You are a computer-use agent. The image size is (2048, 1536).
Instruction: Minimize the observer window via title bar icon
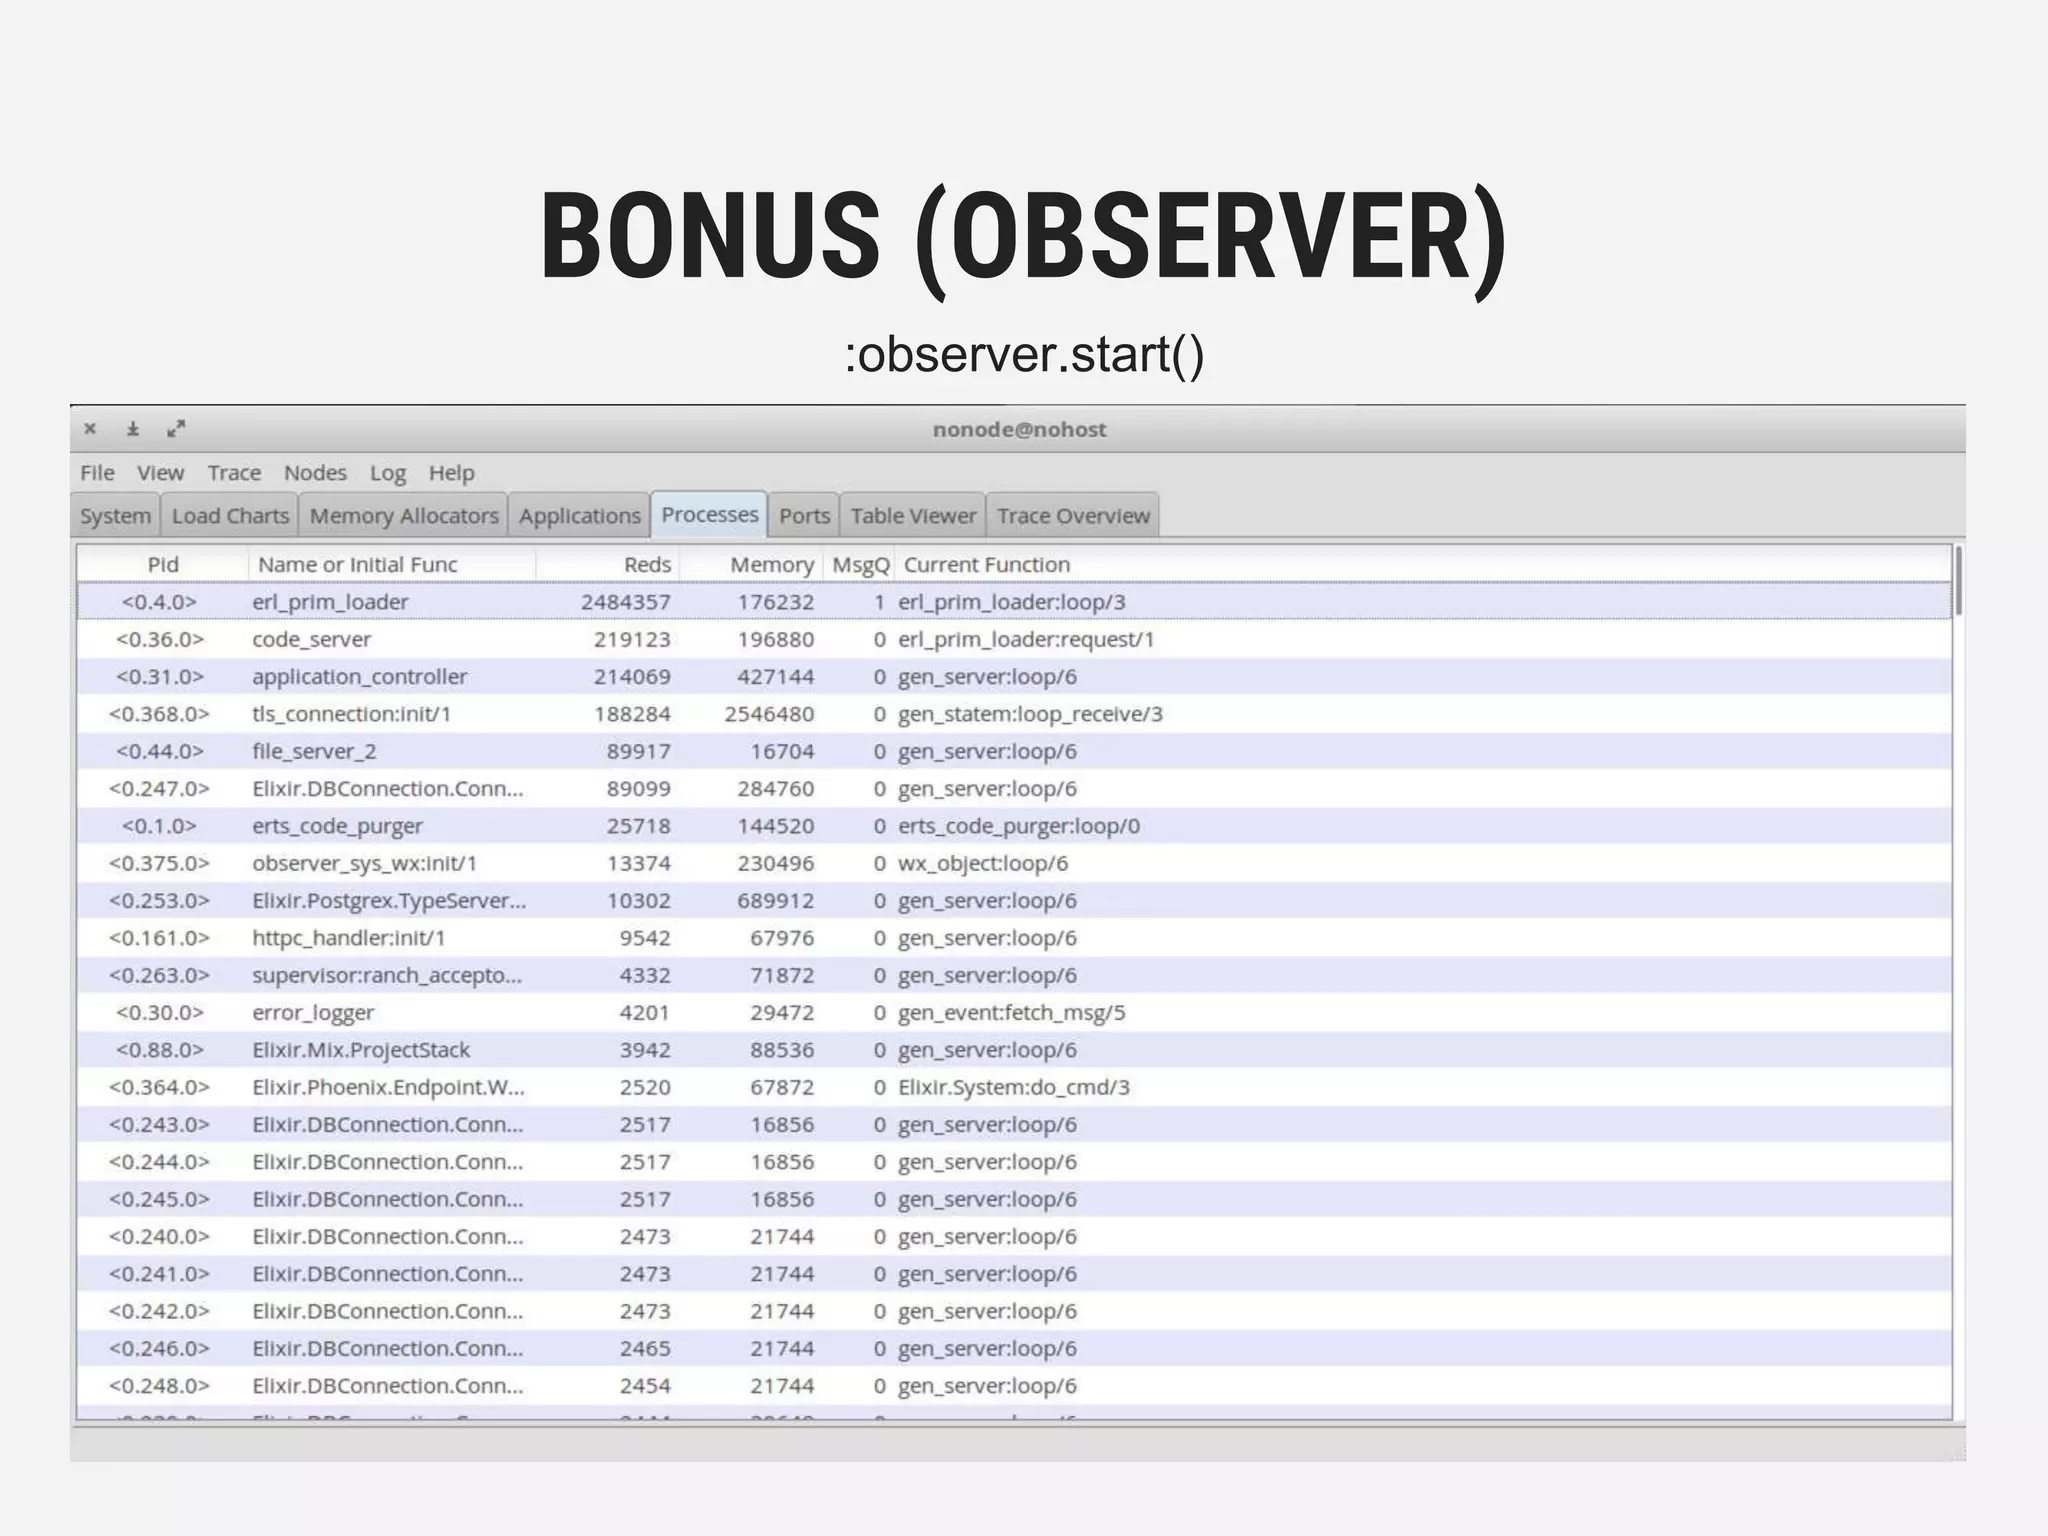click(x=133, y=429)
